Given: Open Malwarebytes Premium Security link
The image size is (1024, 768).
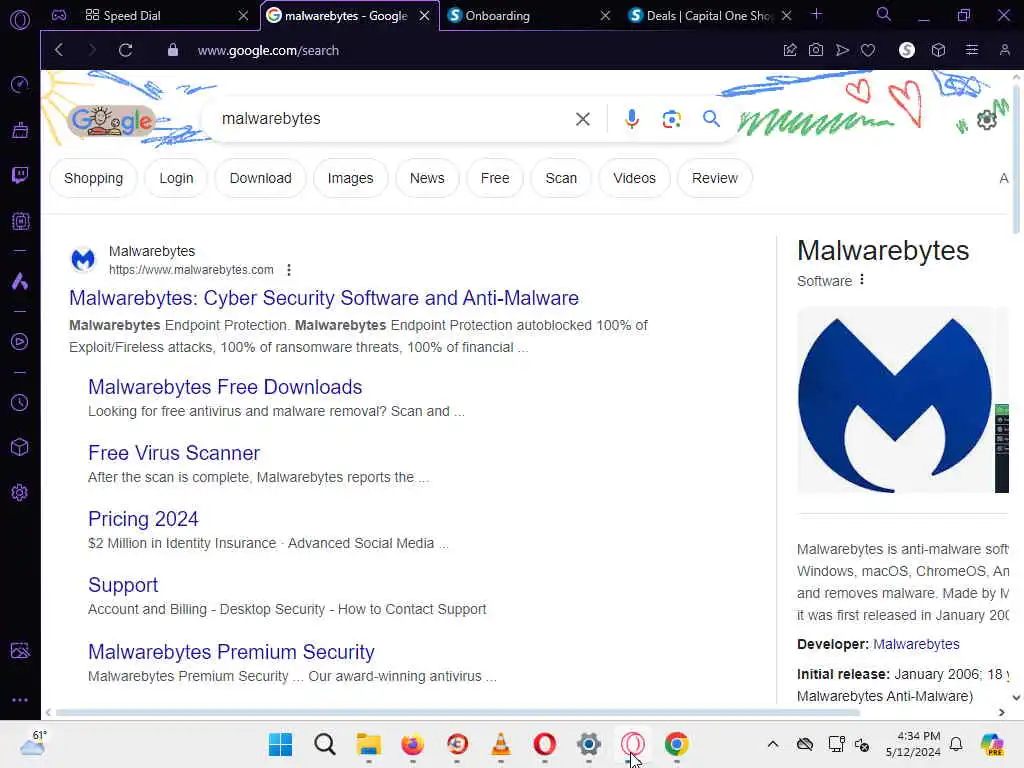Looking at the screenshot, I should [231, 651].
